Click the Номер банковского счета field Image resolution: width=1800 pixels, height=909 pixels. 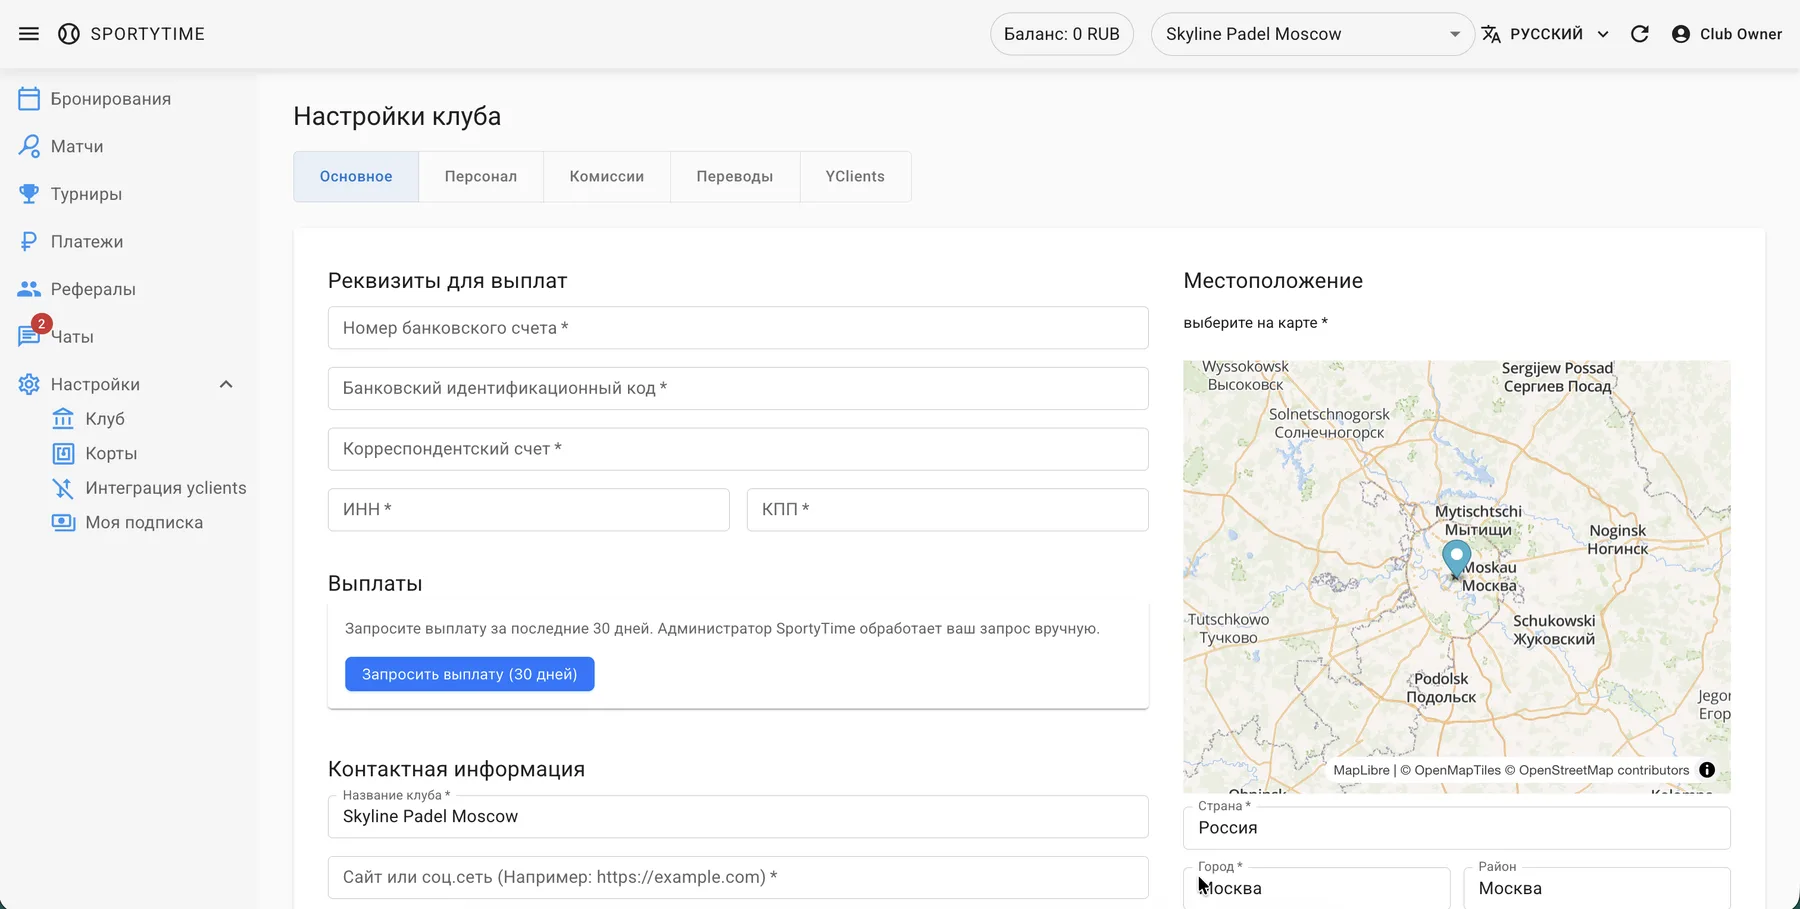[x=737, y=328]
